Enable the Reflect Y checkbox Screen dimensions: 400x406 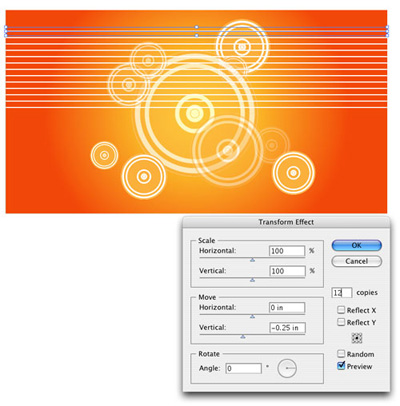tap(341, 322)
